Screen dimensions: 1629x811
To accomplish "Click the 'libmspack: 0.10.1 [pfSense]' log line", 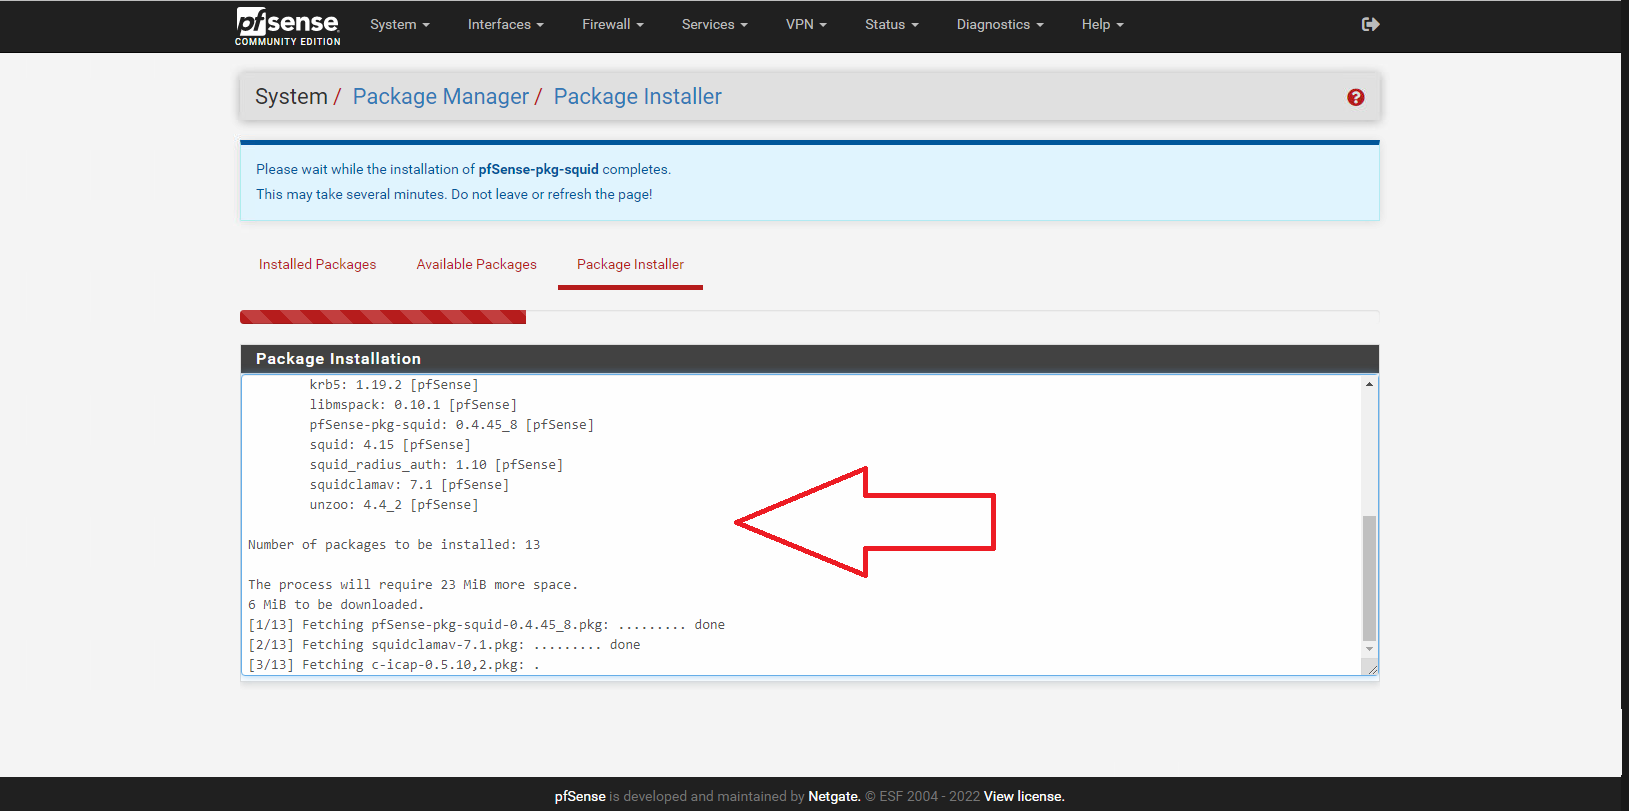I will [x=413, y=404].
